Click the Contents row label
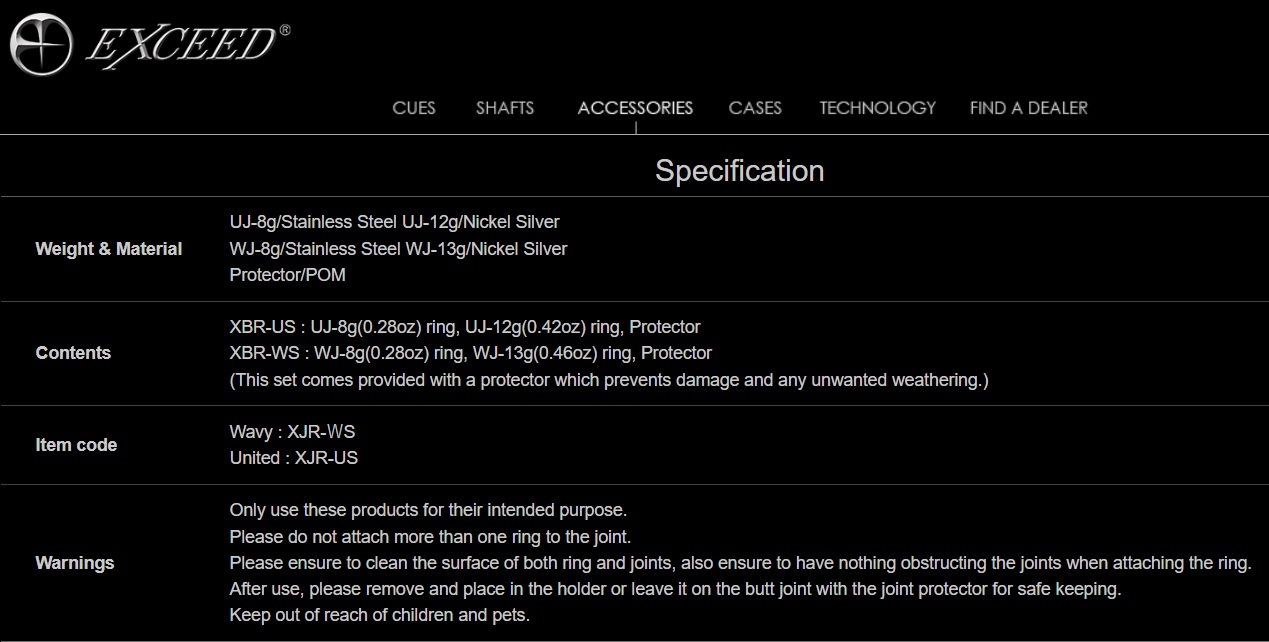Screen dimensions: 1269x642 (73, 353)
